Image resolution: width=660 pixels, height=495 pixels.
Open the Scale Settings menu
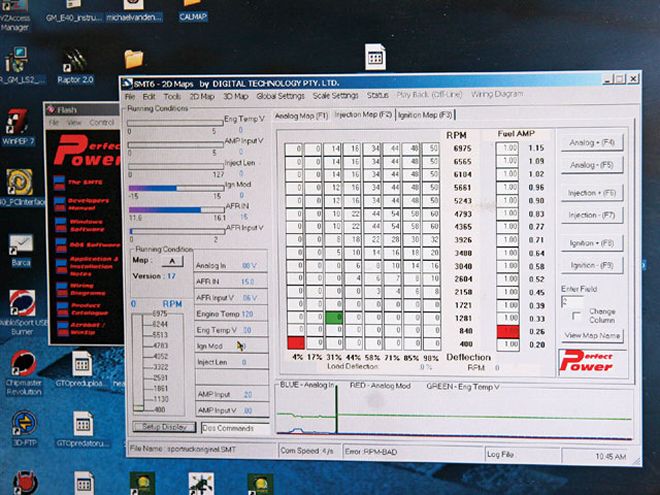click(x=335, y=96)
